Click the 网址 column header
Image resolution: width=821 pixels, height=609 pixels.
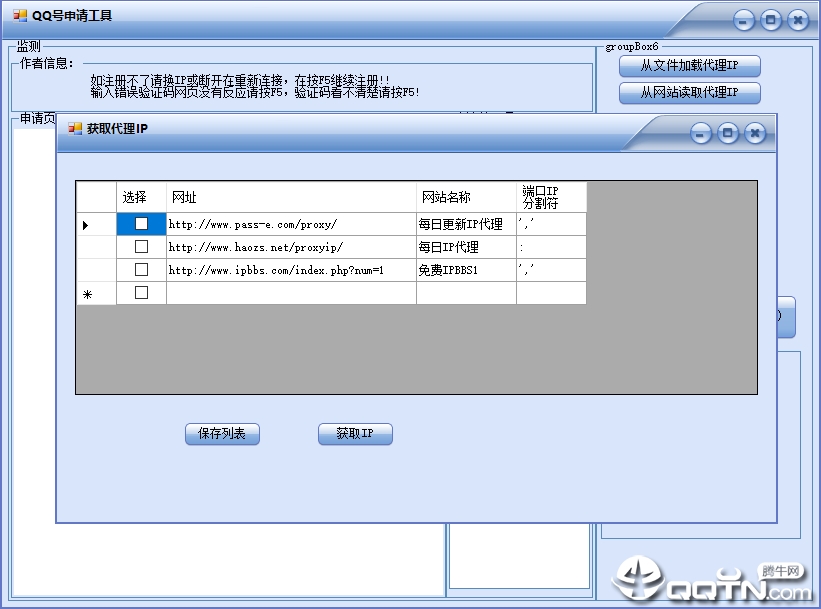tap(290, 197)
